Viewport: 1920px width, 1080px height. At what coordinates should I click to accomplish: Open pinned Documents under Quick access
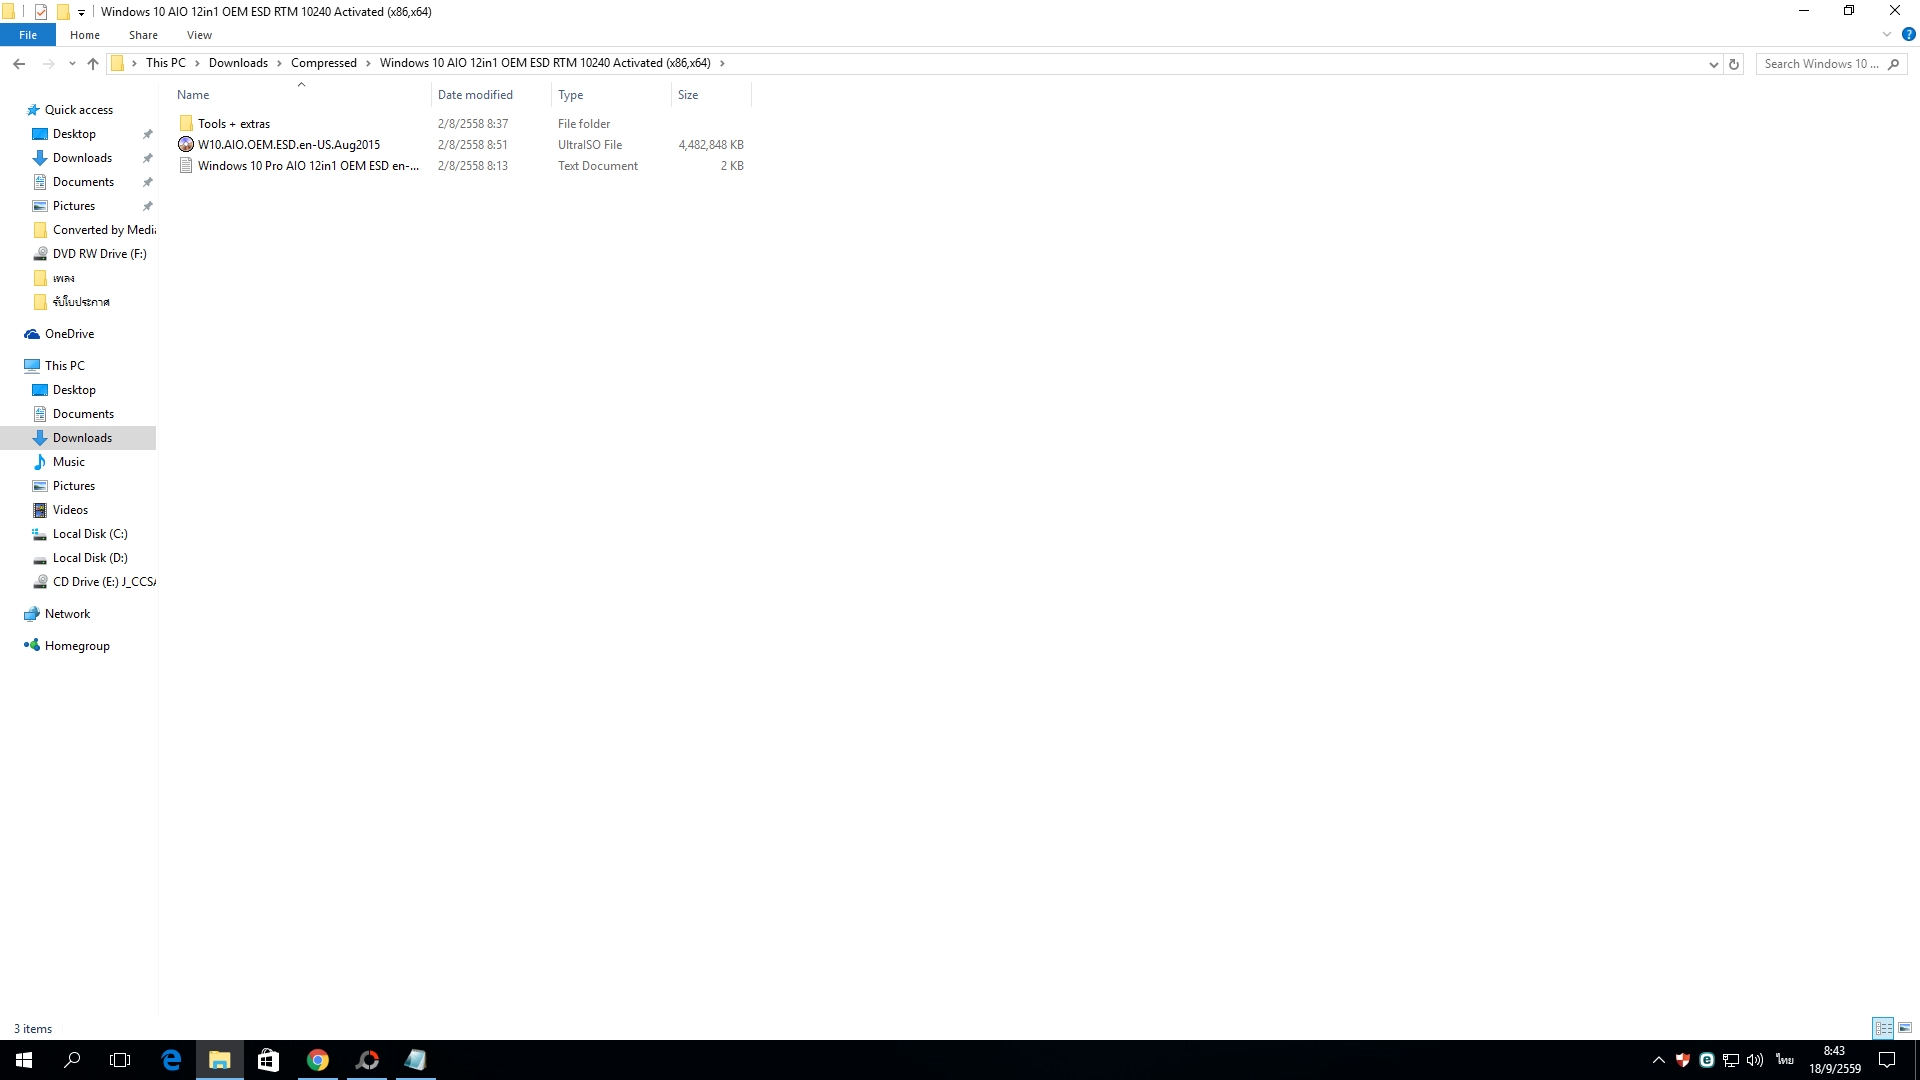pyautogui.click(x=83, y=182)
